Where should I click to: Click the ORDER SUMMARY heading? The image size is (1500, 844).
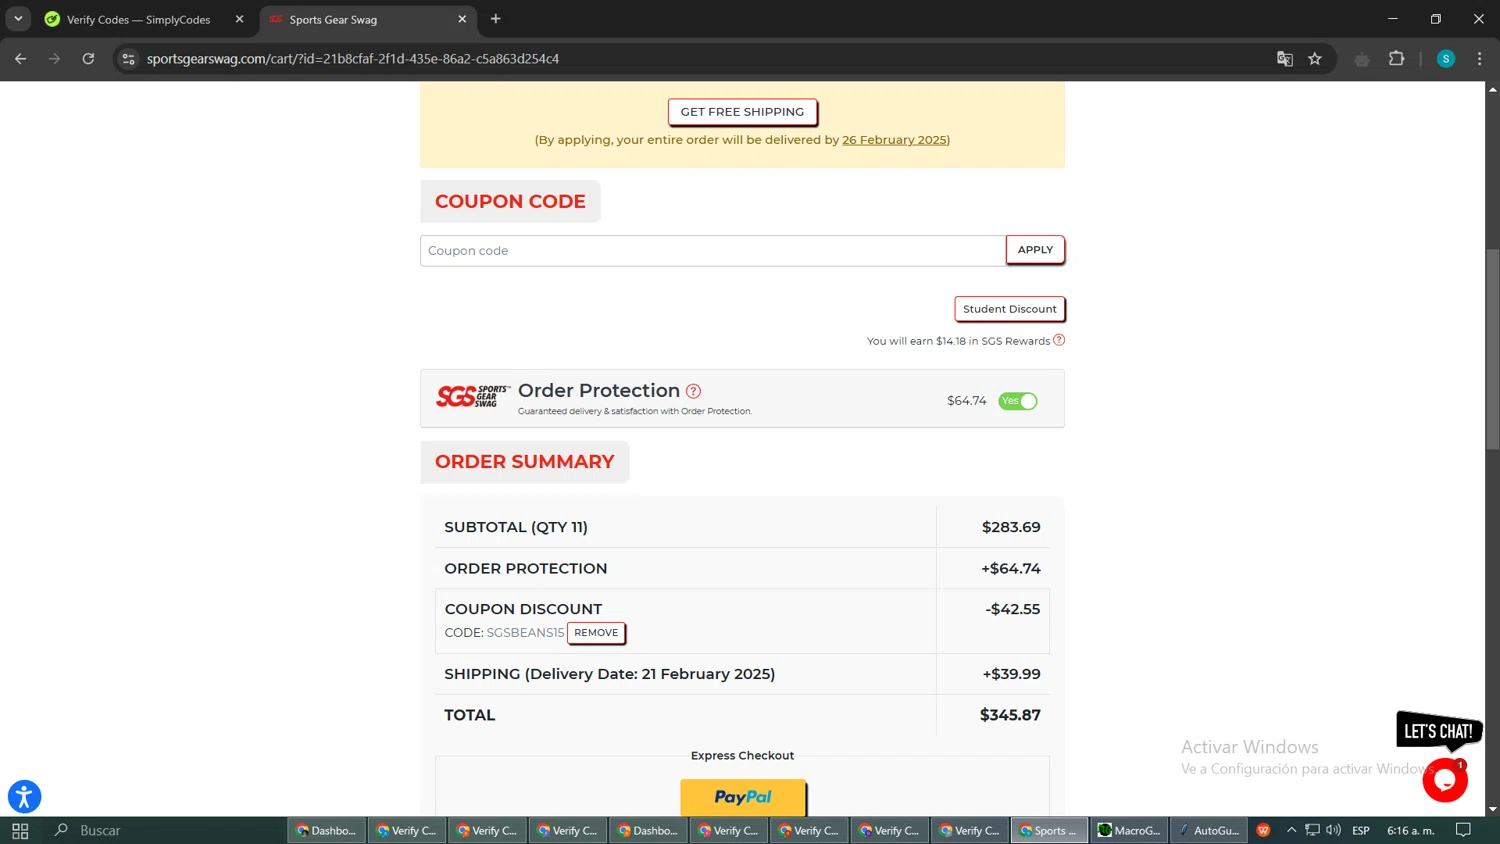[x=525, y=462]
